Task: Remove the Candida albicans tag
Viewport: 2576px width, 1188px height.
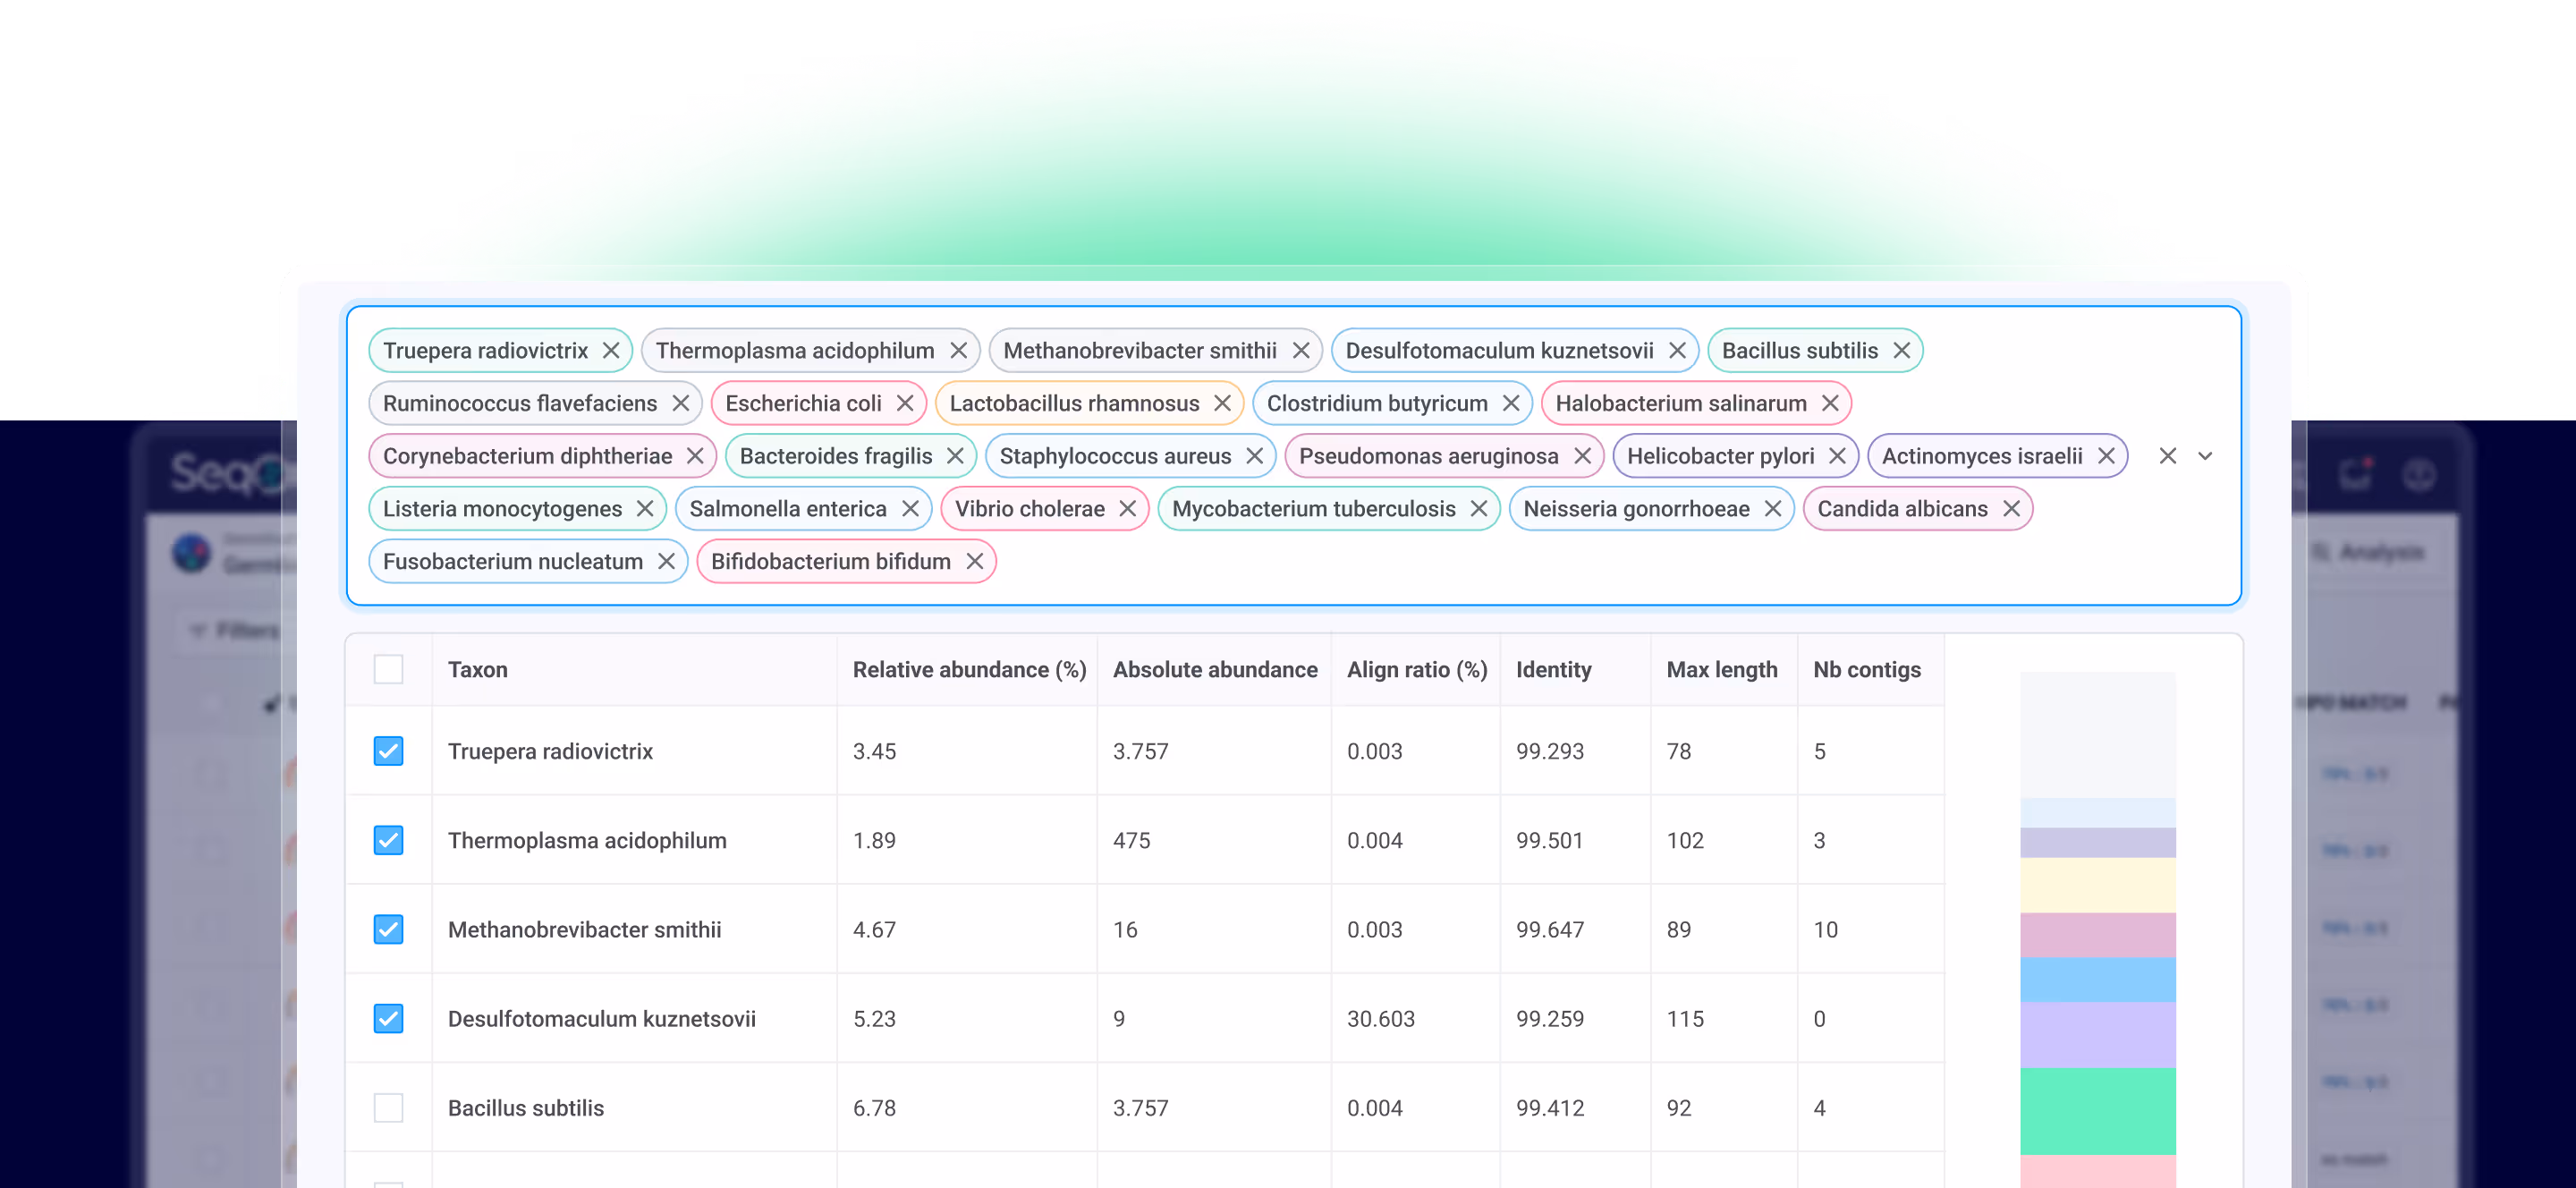Action: (x=2011, y=509)
